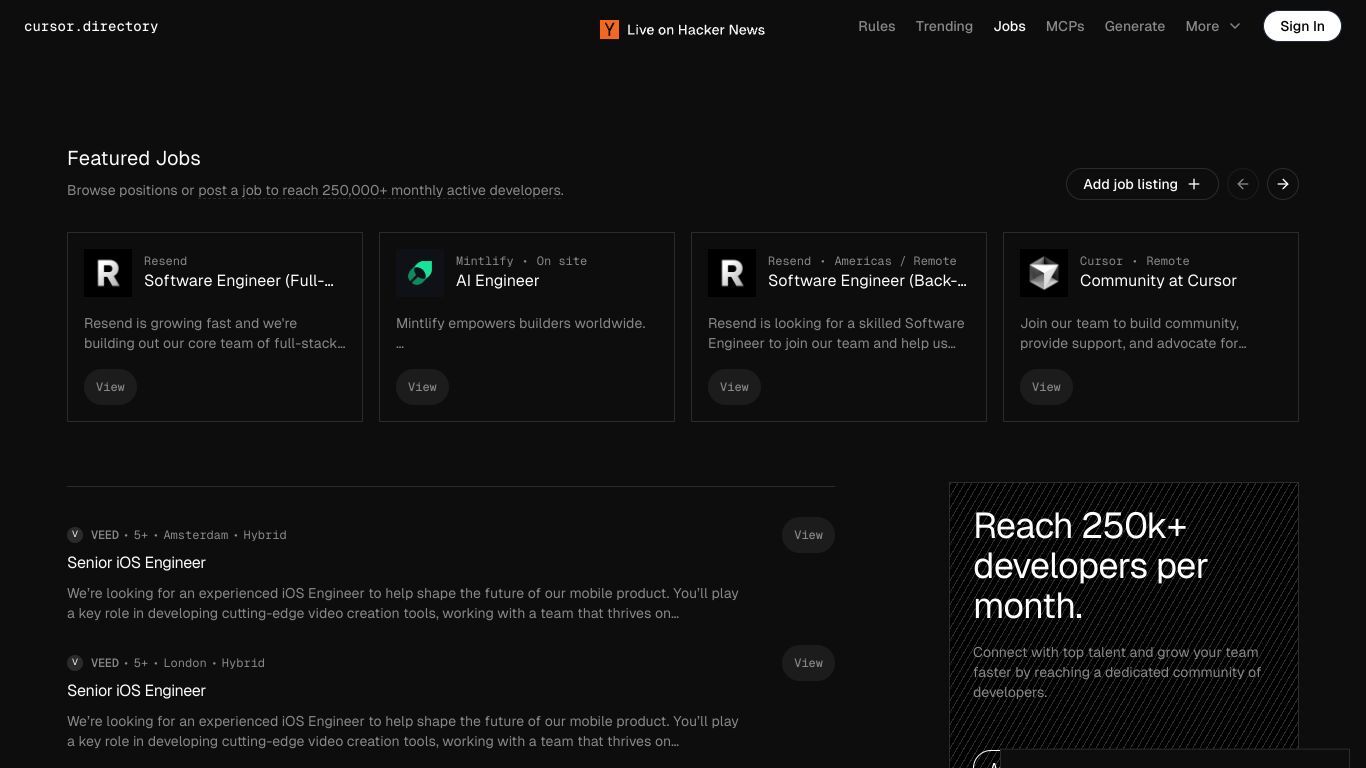This screenshot has height=768, width=1366.
Task: Click the Mintlify leaf logo
Action: pyautogui.click(x=420, y=273)
